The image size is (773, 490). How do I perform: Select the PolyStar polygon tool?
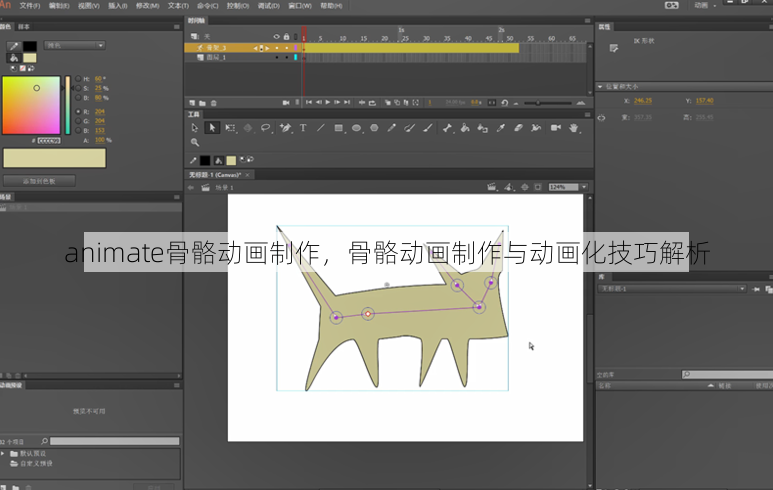[x=374, y=128]
